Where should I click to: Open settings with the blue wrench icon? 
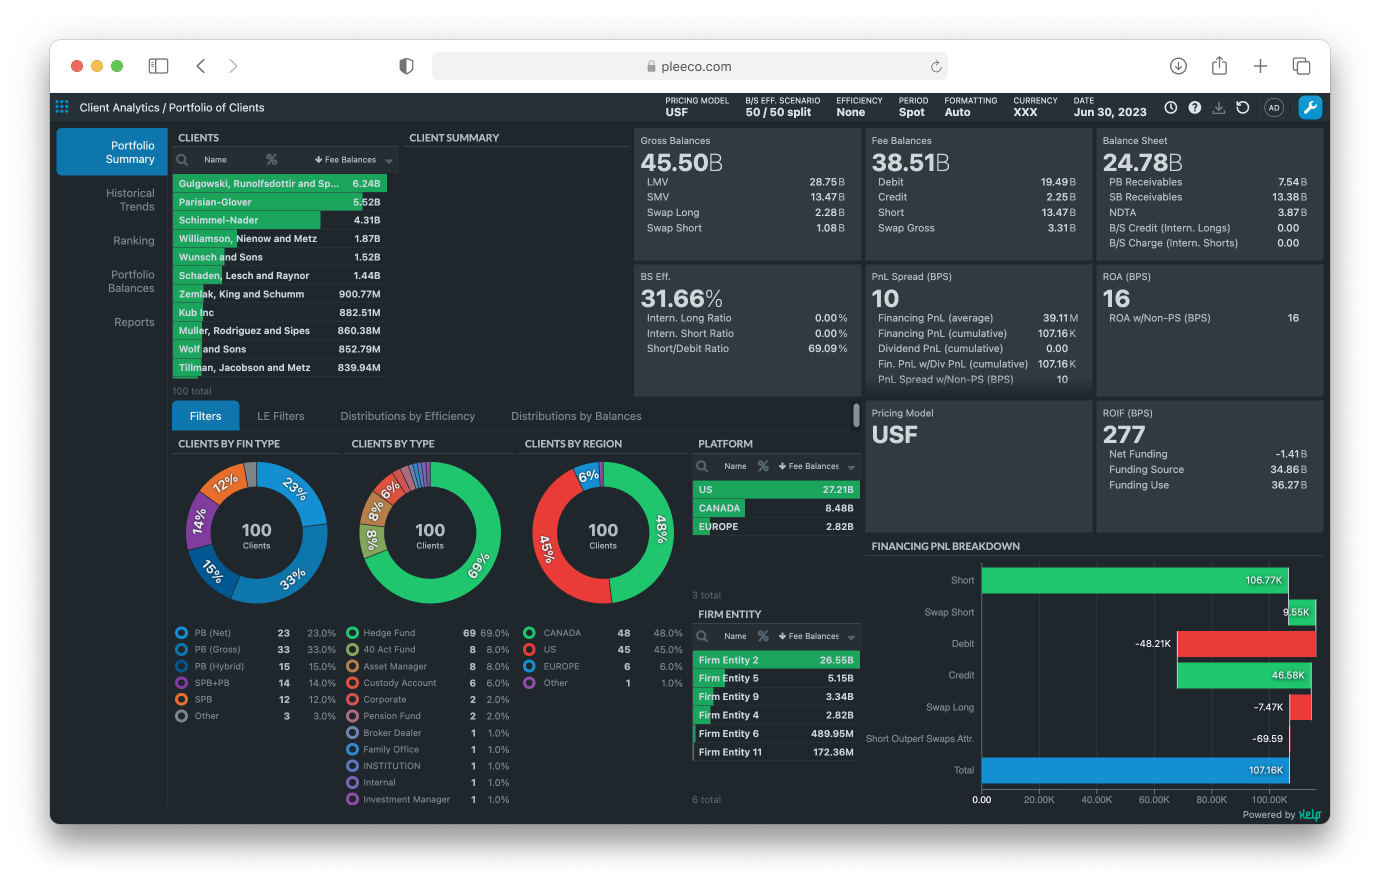(1310, 108)
